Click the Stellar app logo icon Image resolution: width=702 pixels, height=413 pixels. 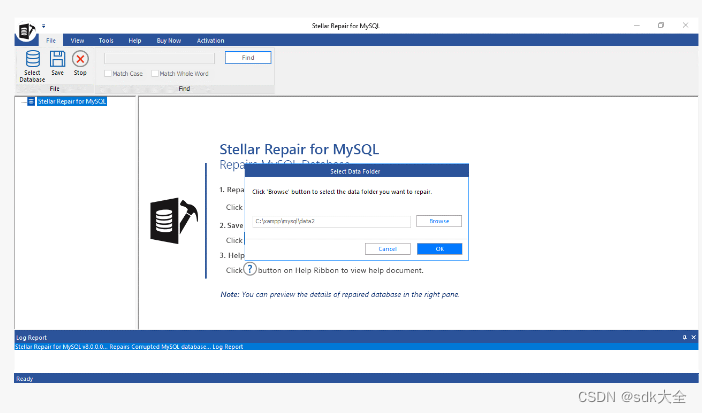point(26,31)
